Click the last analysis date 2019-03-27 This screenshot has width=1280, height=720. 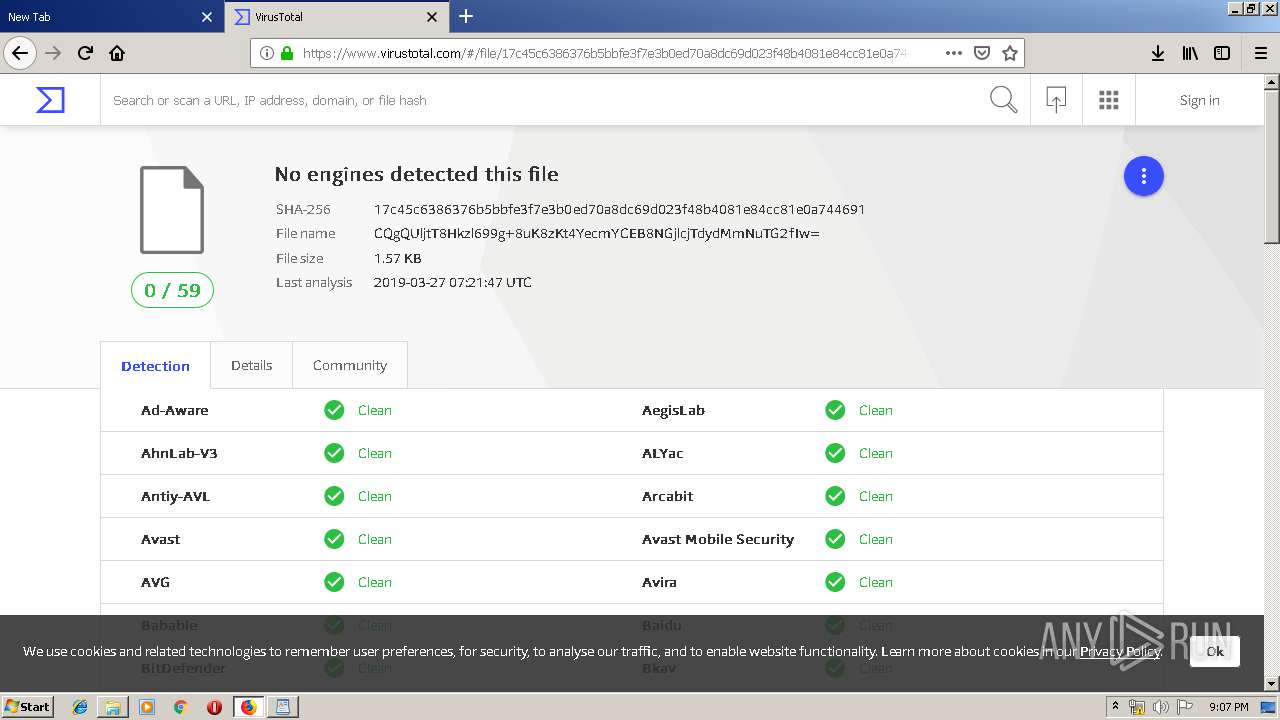point(452,282)
